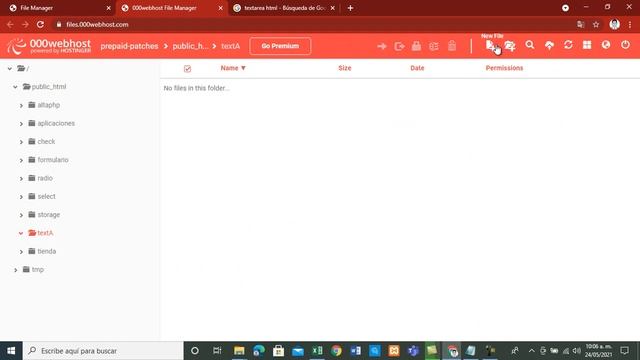Click public_h... breadcrumb link

click(x=191, y=46)
